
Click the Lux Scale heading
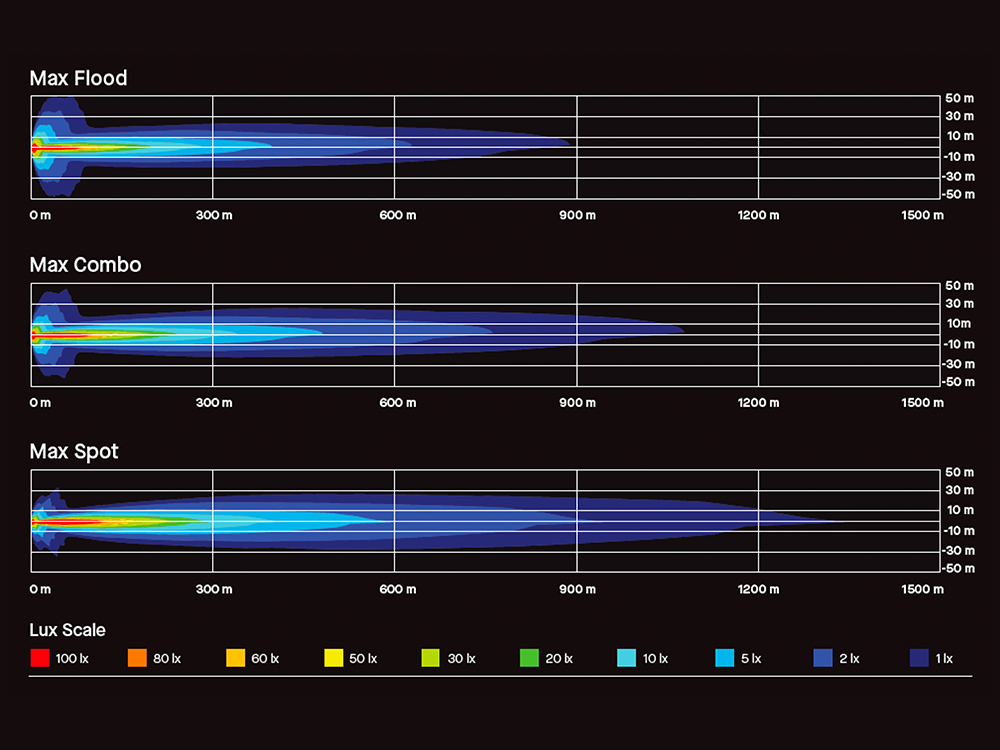pyautogui.click(x=67, y=630)
